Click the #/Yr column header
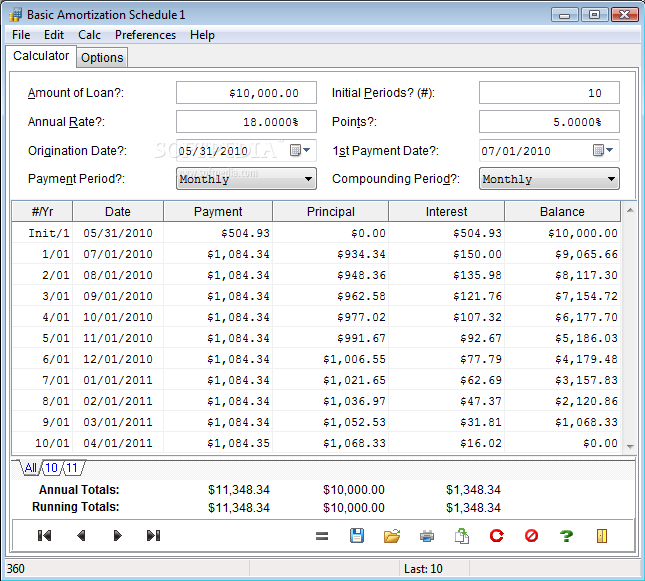 (42, 211)
